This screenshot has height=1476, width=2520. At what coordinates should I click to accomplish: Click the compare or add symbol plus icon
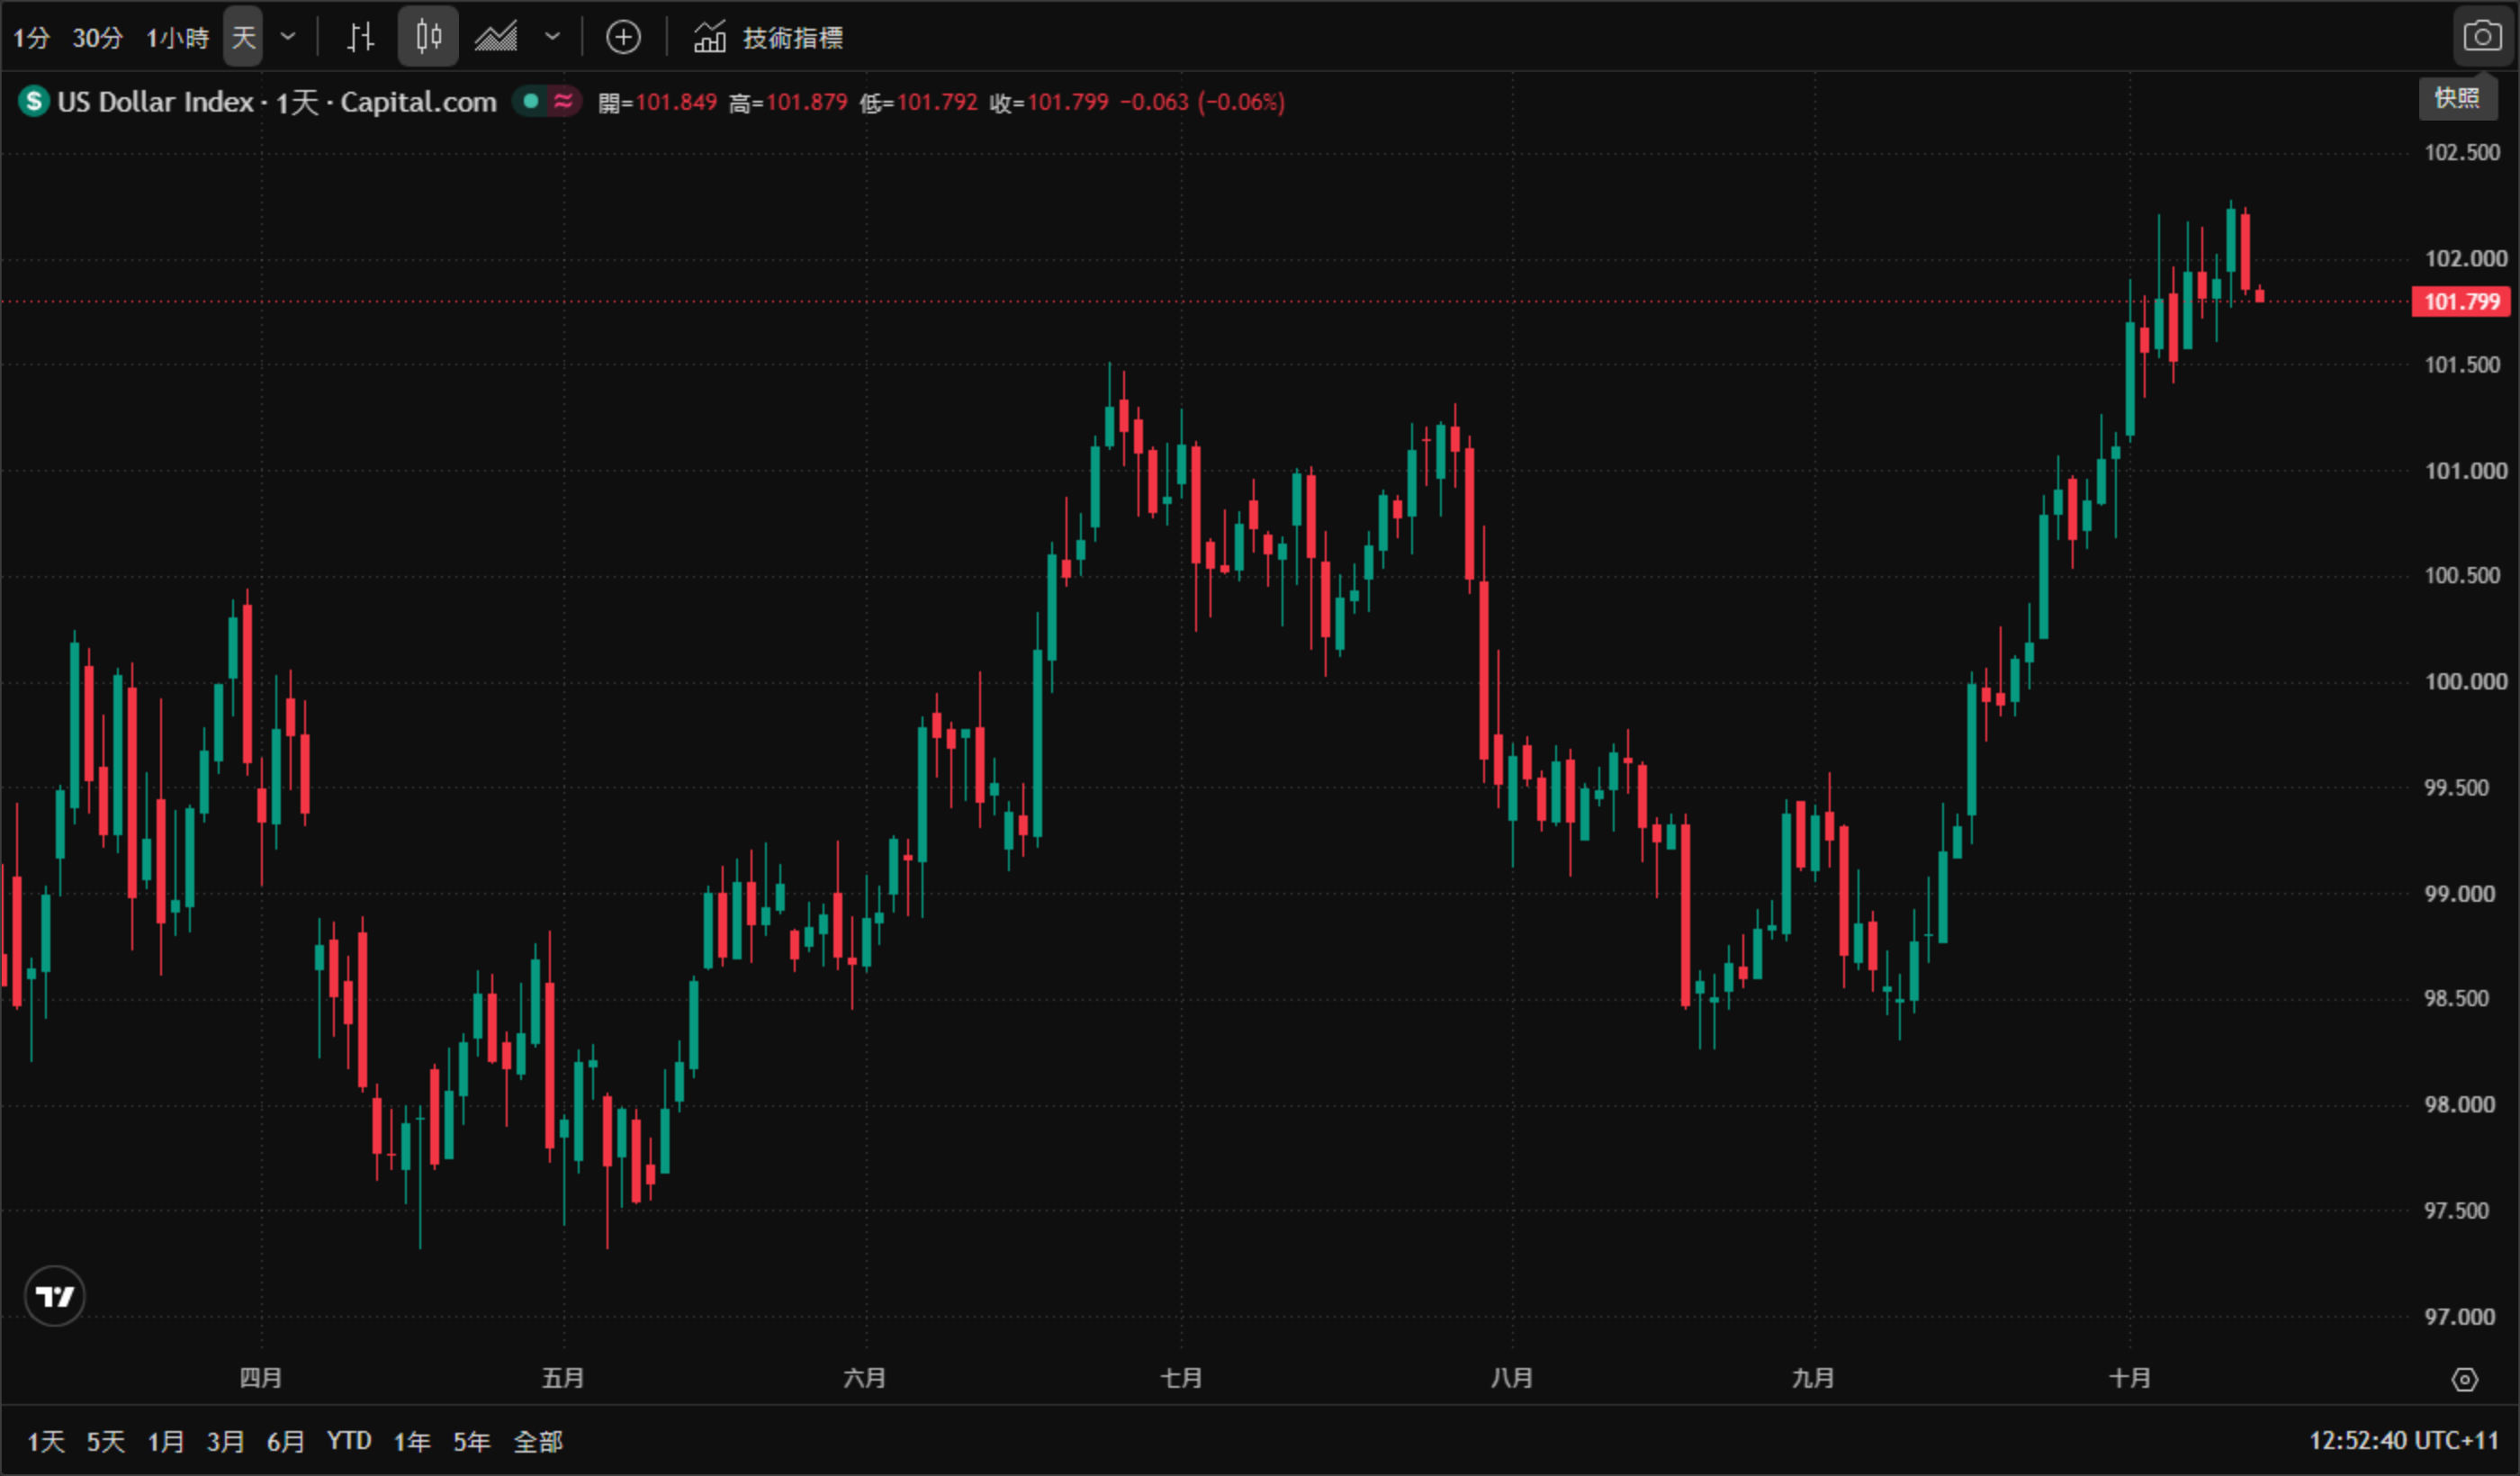(623, 38)
